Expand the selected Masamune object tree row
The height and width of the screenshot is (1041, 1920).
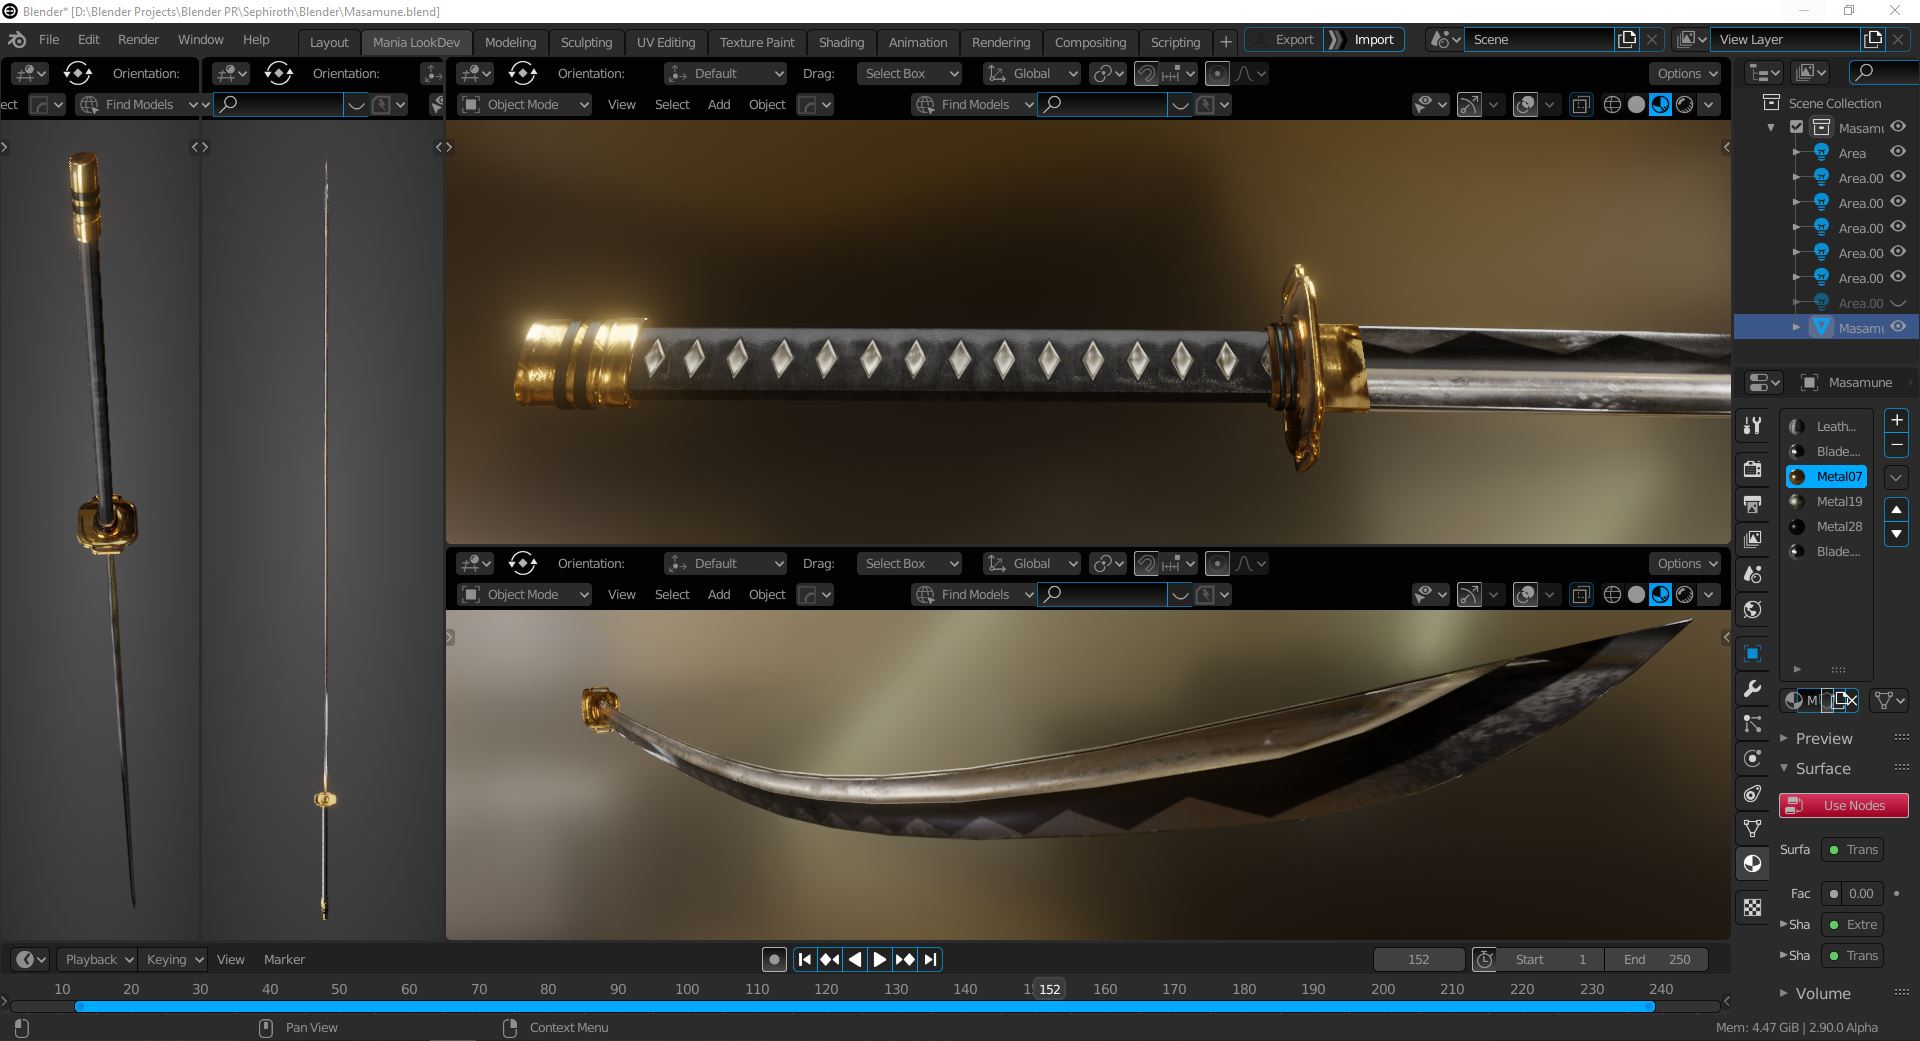[x=1796, y=327]
